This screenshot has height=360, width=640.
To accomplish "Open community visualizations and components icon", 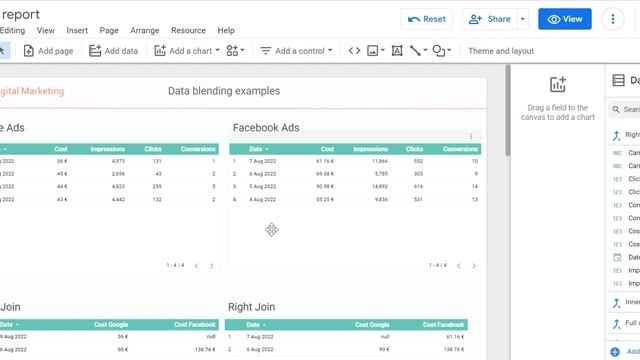I will 235,51.
